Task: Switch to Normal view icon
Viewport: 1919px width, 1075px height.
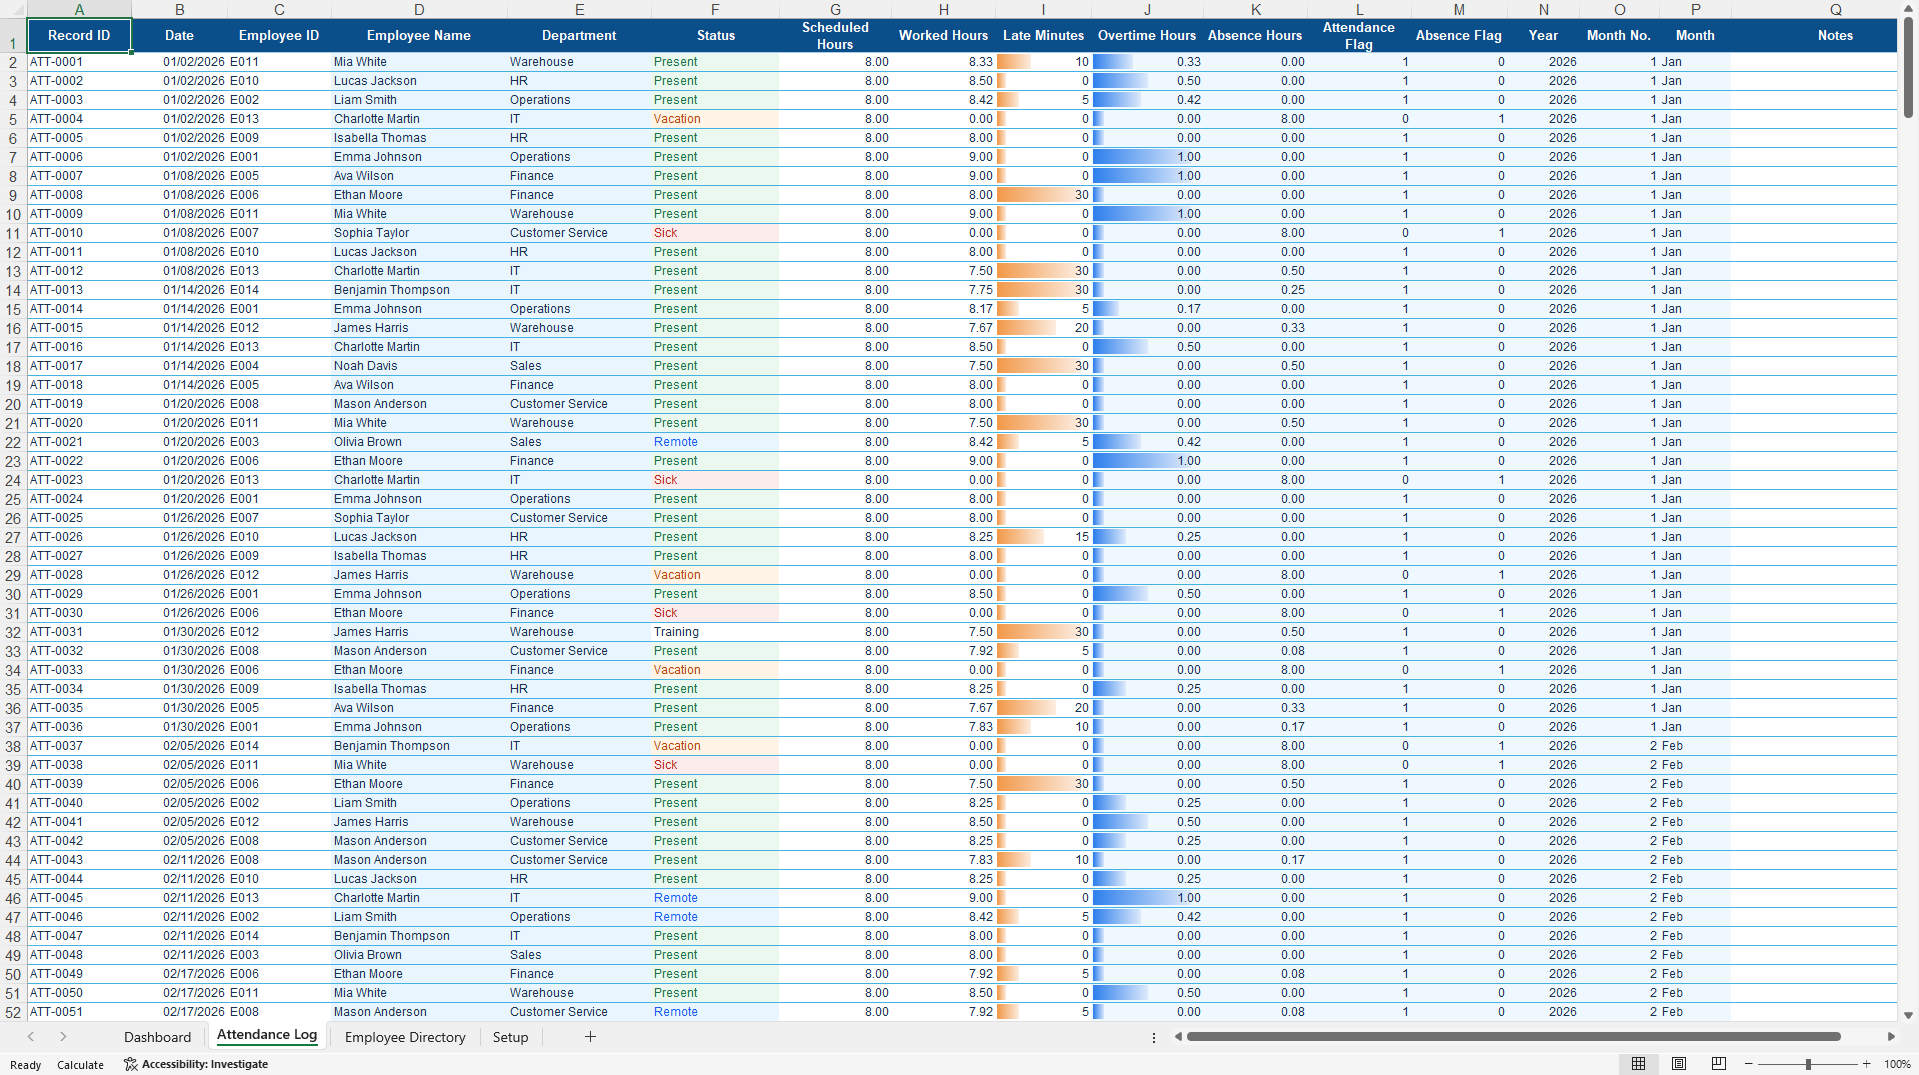Action: tap(1638, 1064)
